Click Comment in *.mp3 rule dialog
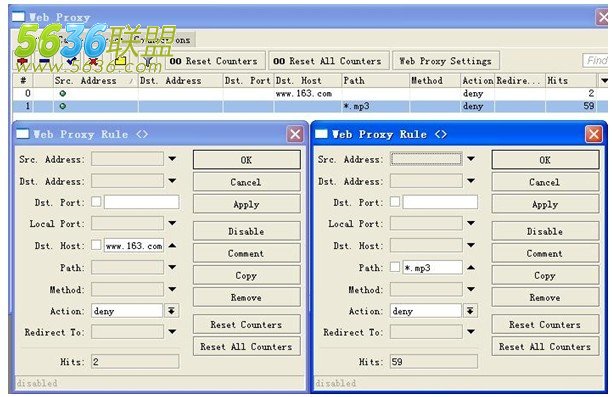 [x=545, y=253]
